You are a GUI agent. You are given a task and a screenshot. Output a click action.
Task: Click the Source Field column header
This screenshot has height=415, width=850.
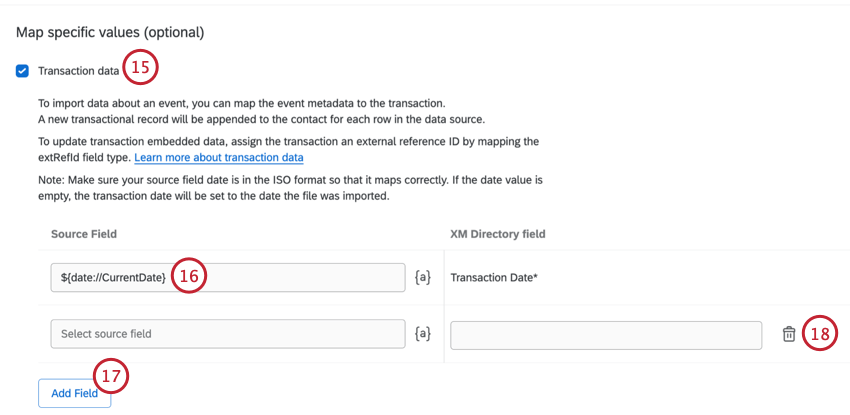pyautogui.click(x=84, y=234)
